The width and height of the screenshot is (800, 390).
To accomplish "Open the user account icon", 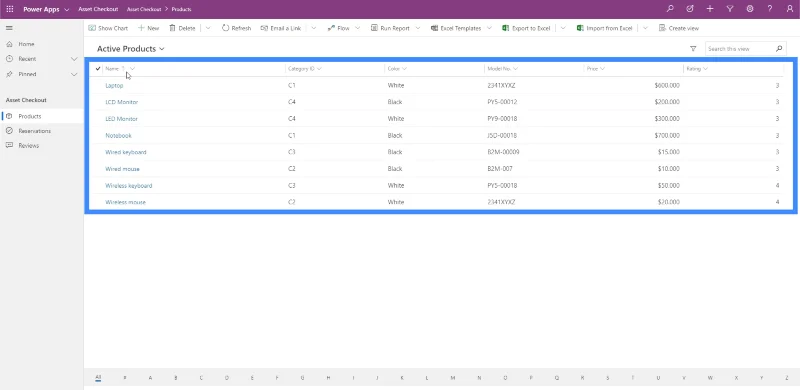I will 790,9.
